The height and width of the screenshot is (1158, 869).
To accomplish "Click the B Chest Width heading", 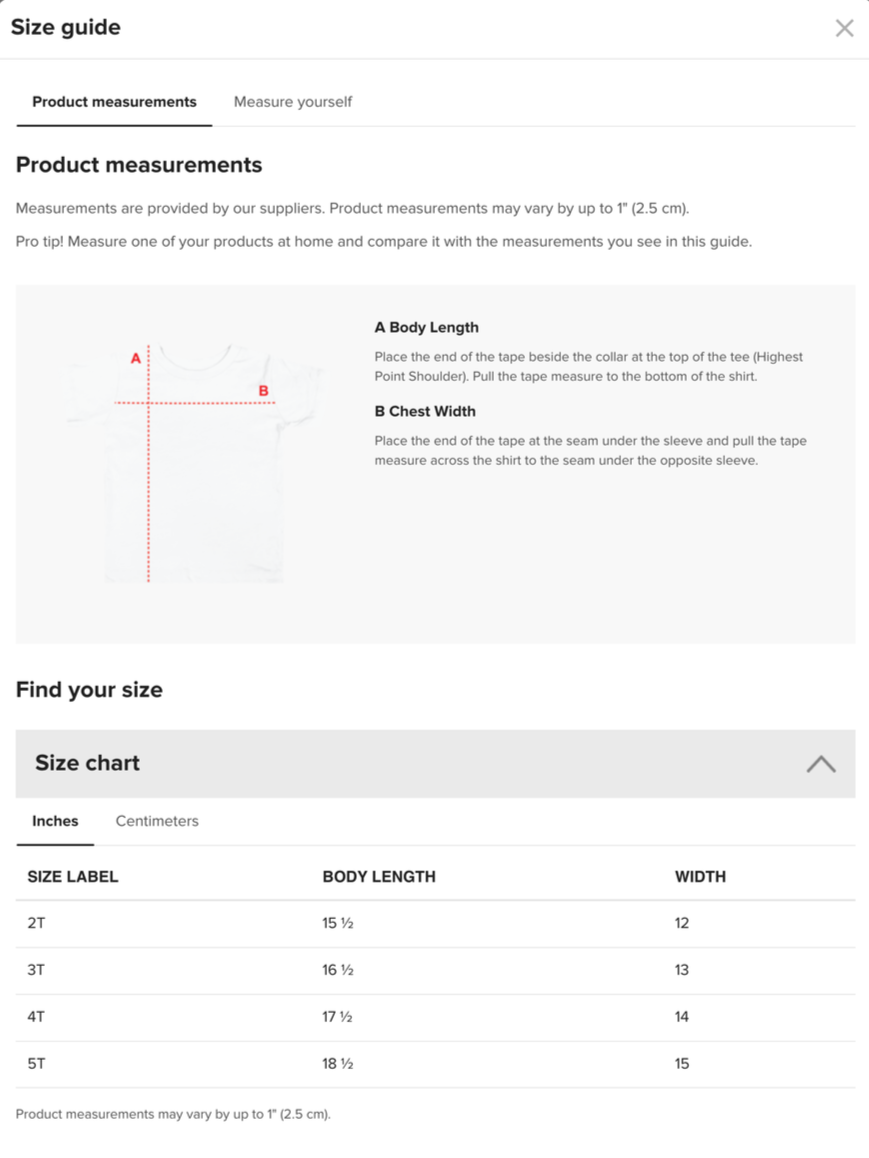I will click(x=425, y=411).
